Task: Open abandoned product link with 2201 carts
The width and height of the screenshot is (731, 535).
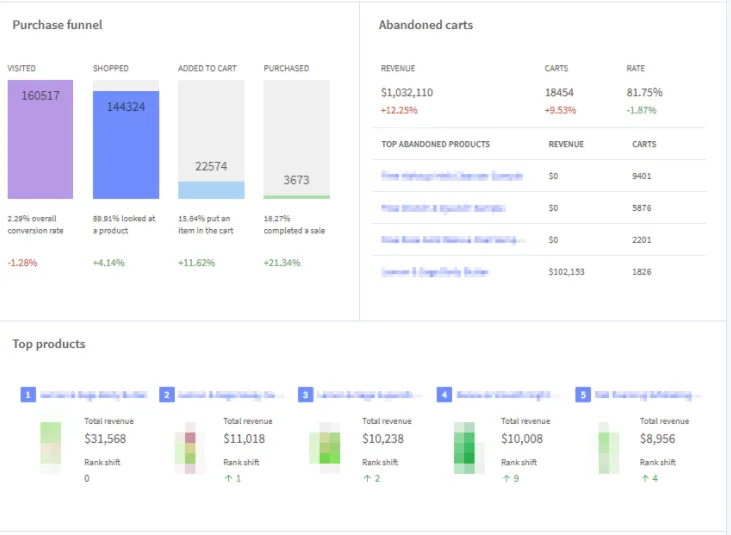Action: 452,240
